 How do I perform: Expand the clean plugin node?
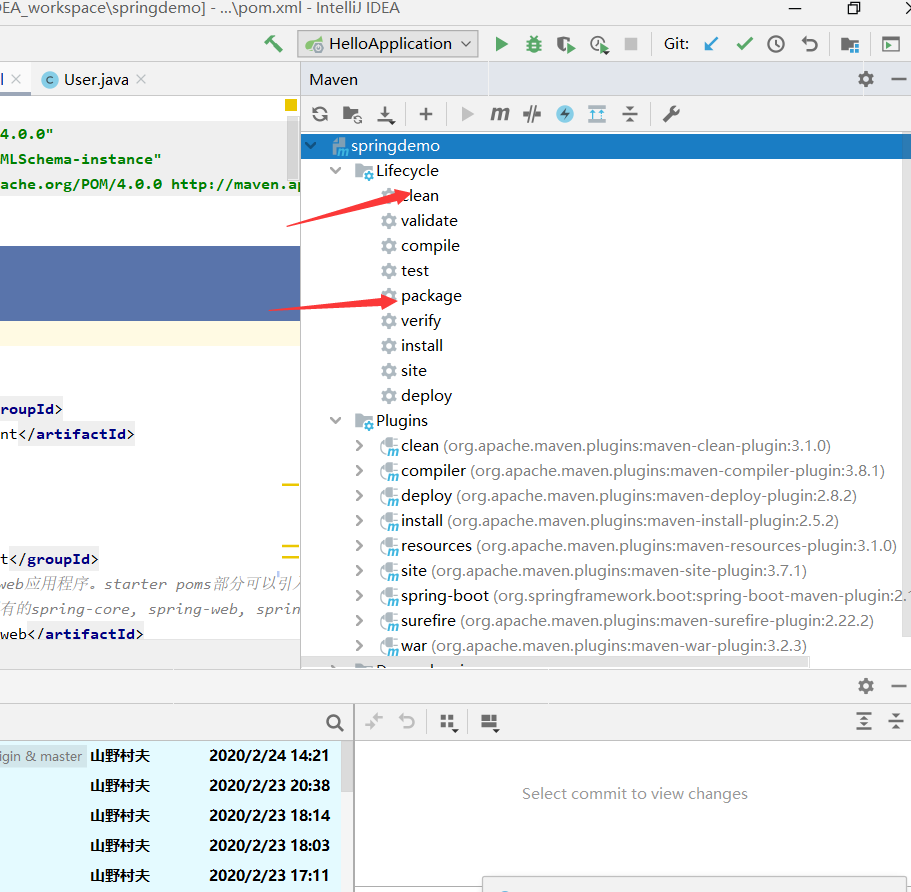(360, 446)
